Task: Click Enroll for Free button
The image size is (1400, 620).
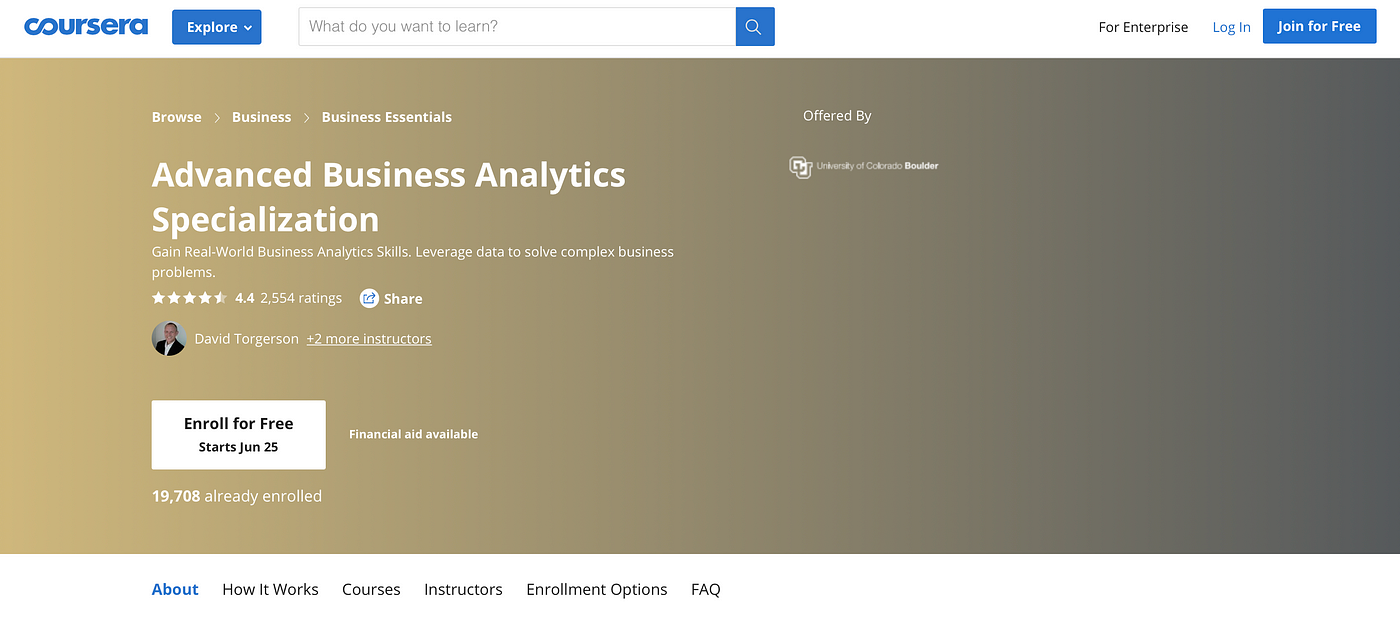Action: click(239, 435)
